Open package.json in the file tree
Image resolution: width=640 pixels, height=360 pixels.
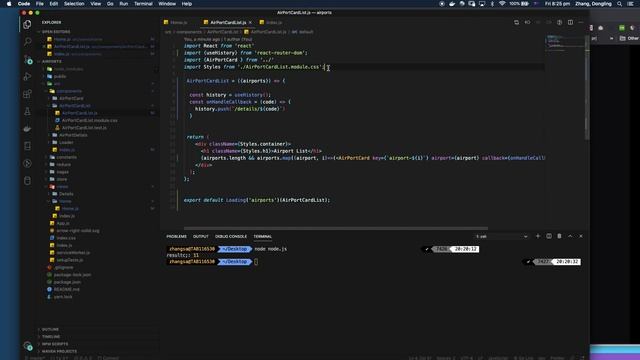click(67, 282)
